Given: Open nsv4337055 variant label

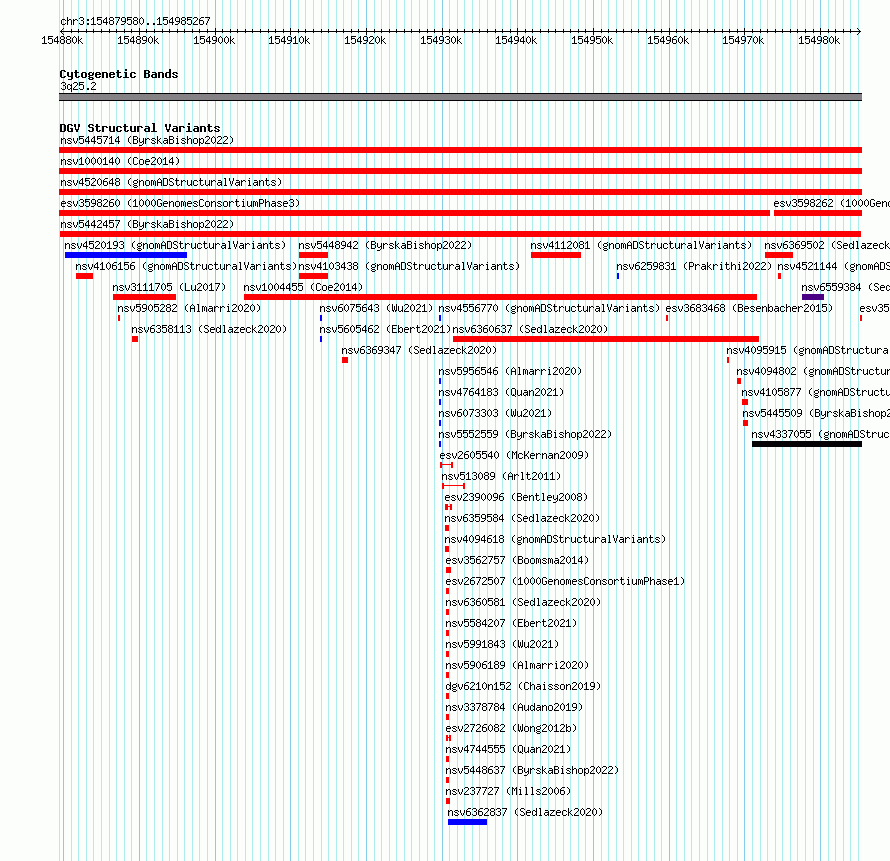Looking at the screenshot, I should pos(820,434).
